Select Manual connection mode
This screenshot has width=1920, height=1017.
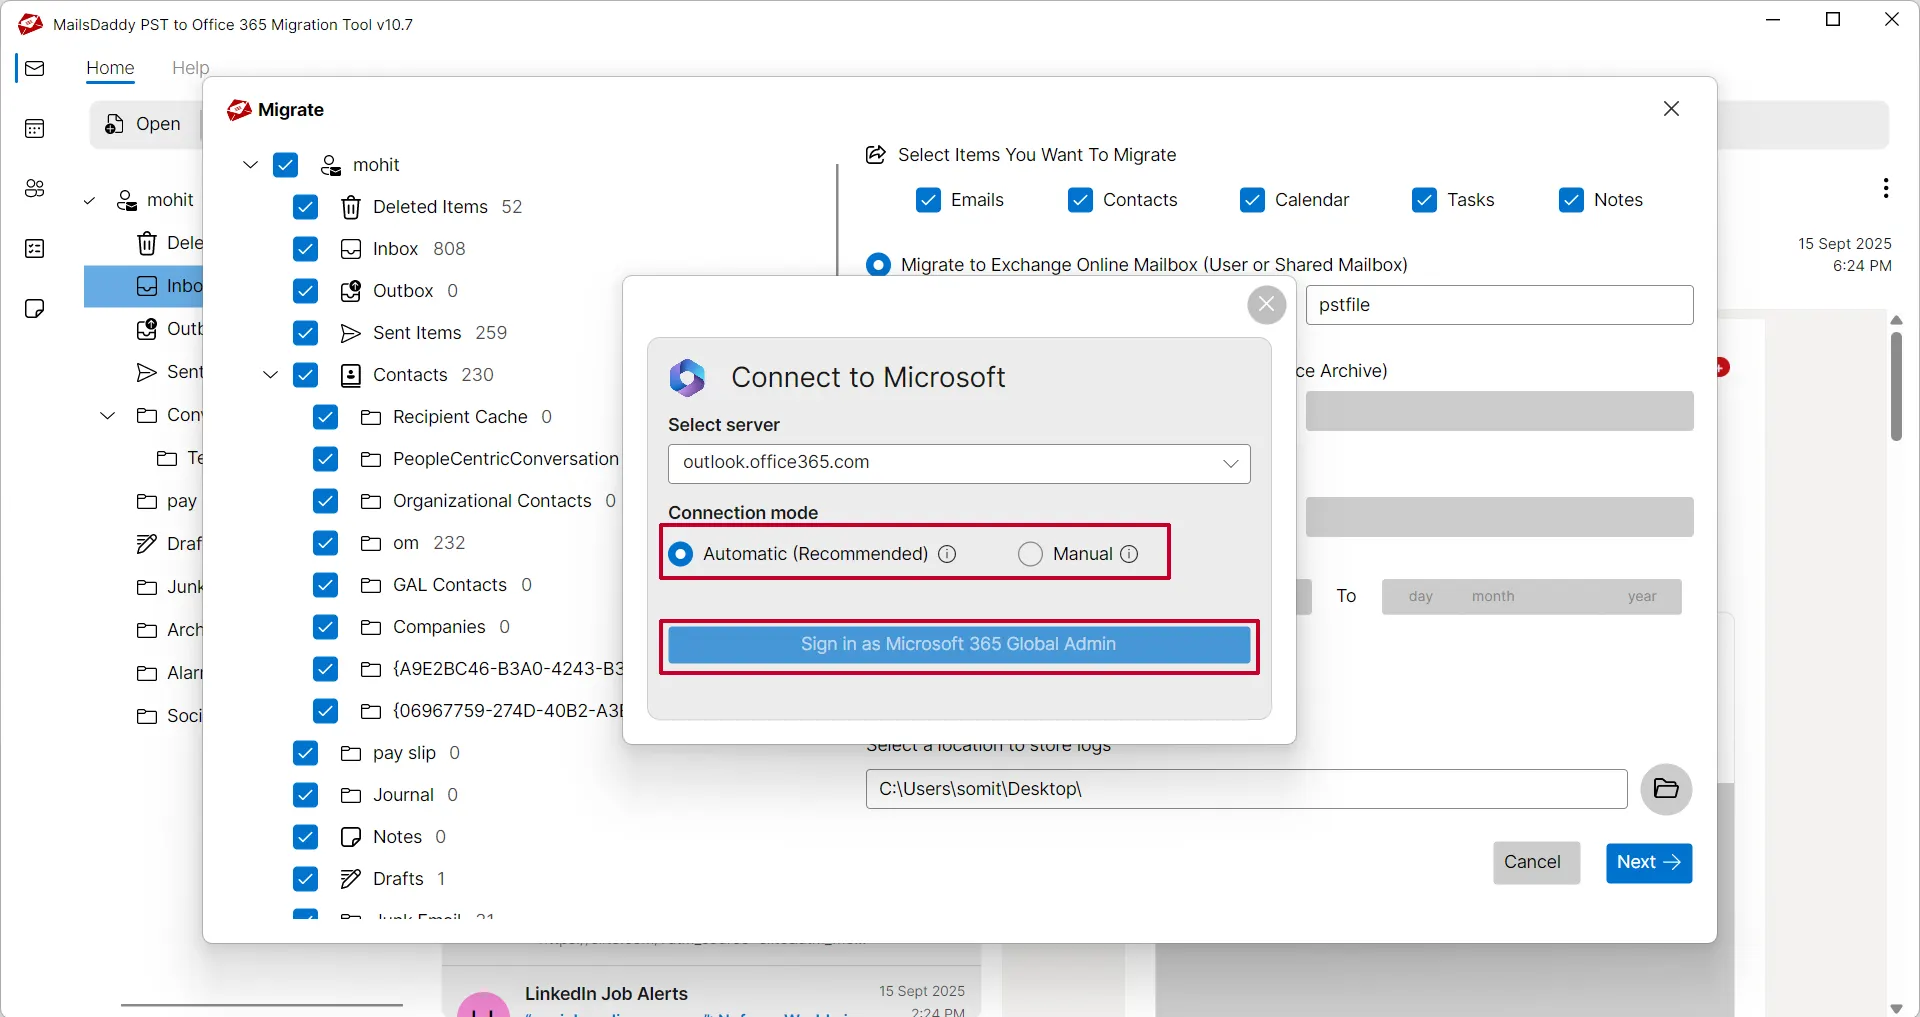(x=1030, y=554)
